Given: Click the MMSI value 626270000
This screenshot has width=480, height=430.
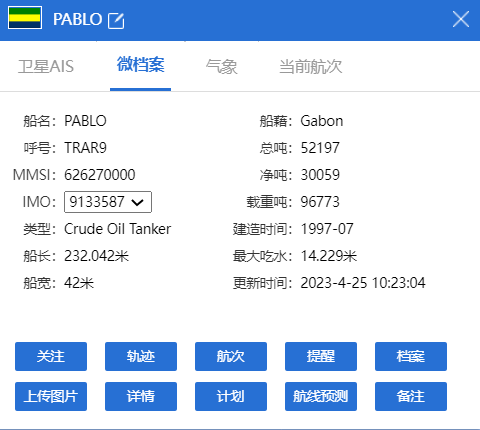Looking at the screenshot, I should (x=100, y=175).
